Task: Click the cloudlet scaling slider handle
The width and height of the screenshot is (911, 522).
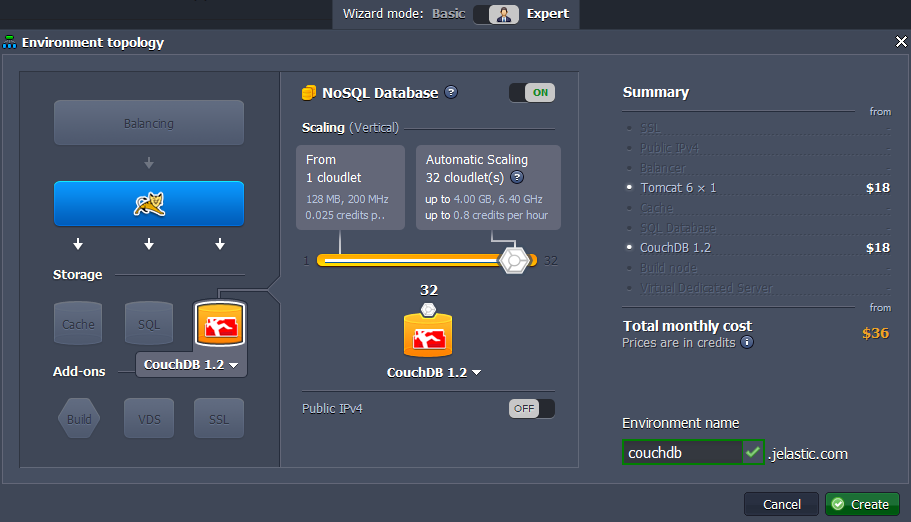Action: (514, 260)
